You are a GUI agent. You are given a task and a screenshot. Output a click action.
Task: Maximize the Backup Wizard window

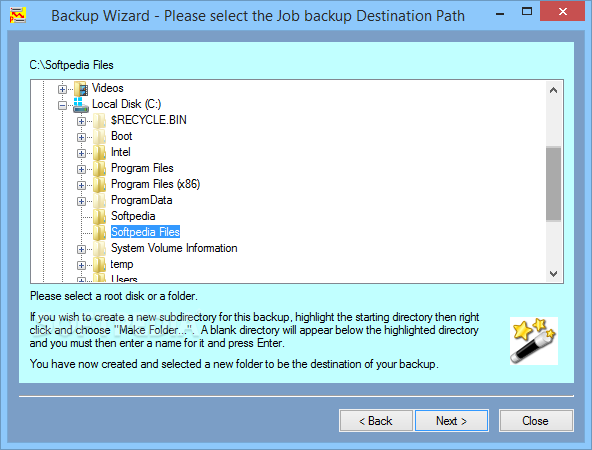tap(527, 12)
